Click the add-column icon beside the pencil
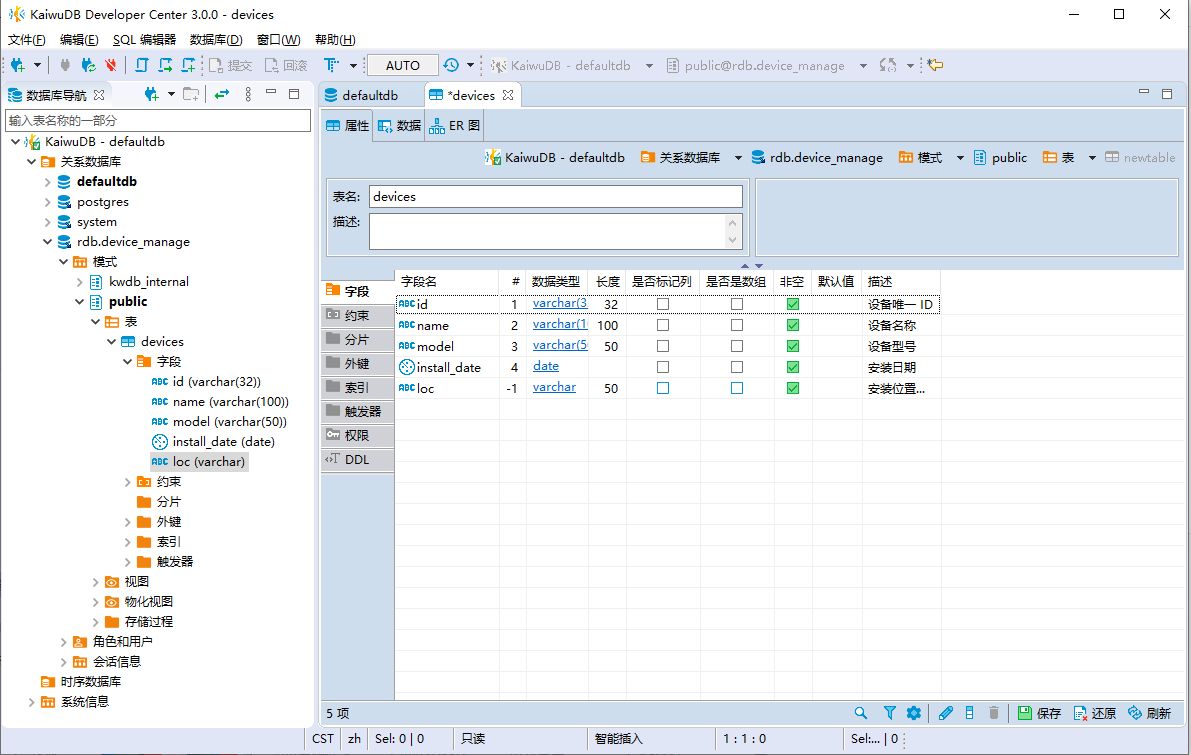The image size is (1191, 755). pyautogui.click(x=969, y=713)
